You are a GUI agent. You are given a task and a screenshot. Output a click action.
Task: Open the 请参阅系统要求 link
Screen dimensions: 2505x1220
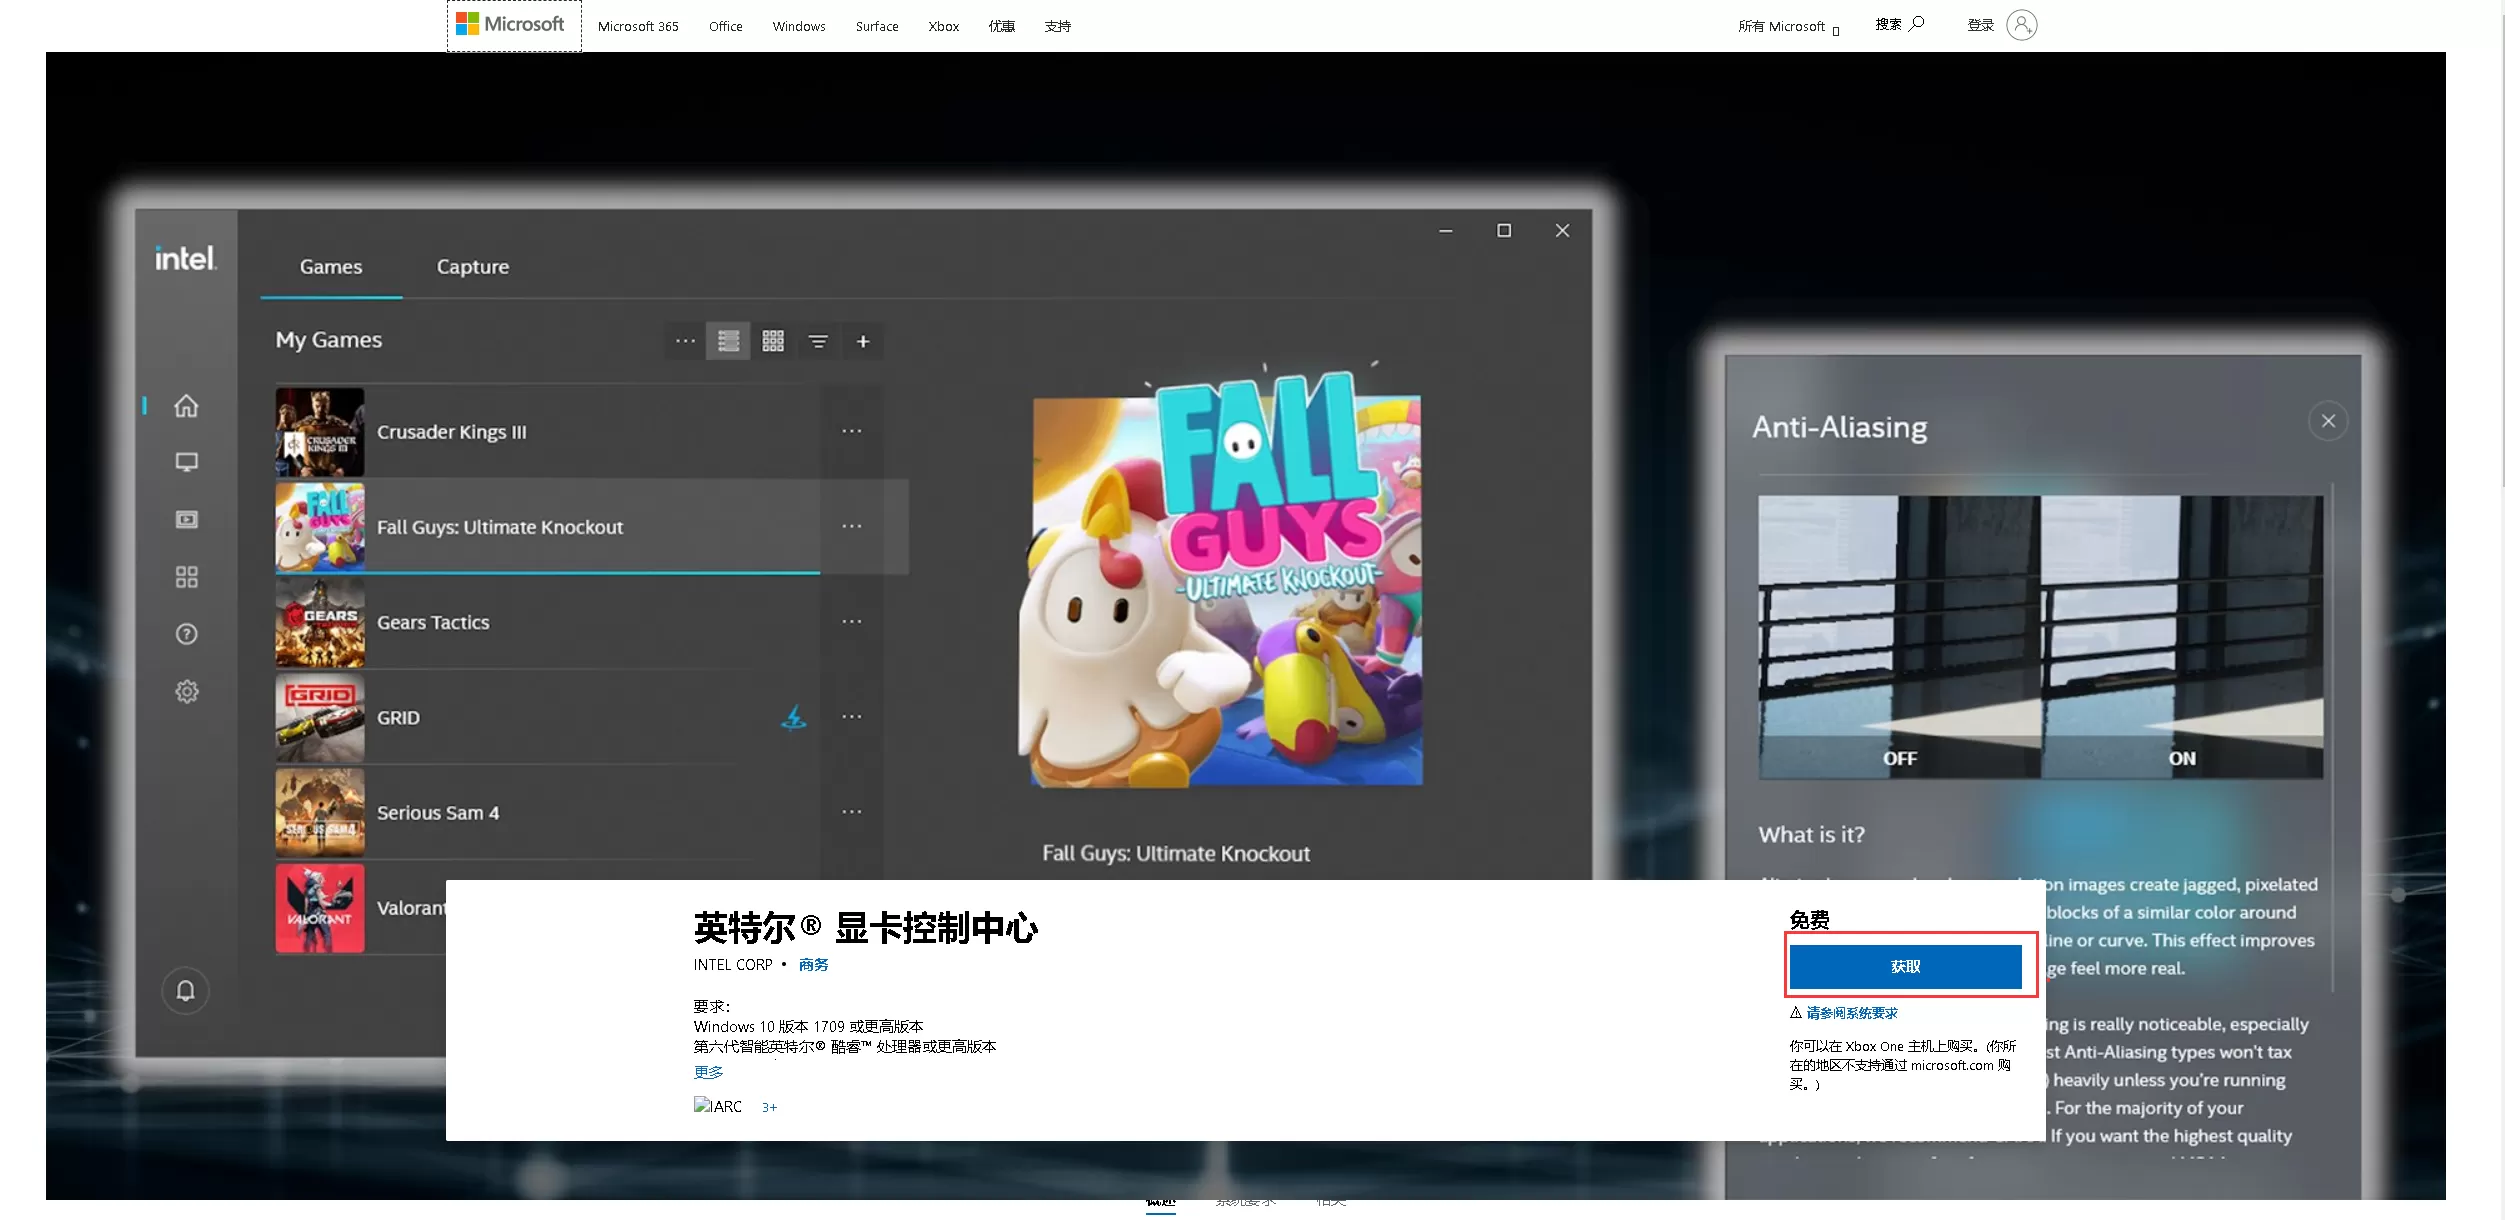(x=1851, y=1013)
